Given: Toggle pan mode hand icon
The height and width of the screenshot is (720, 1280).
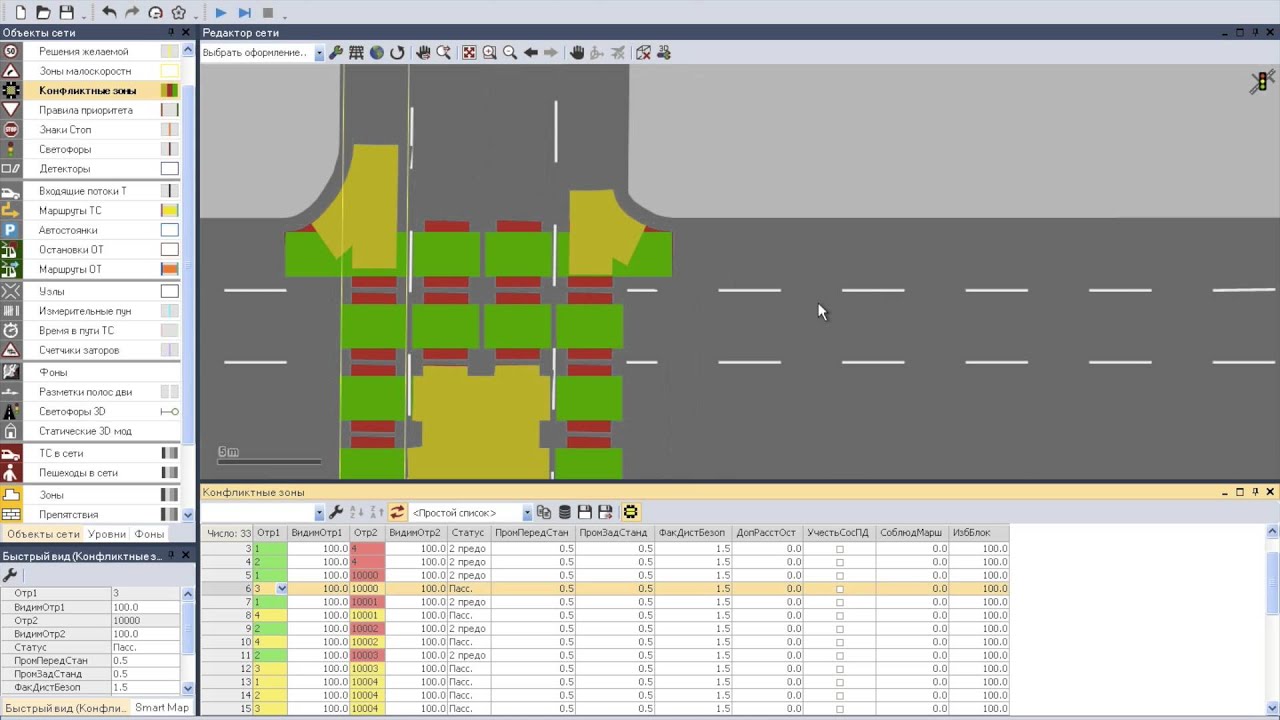Looking at the screenshot, I should coord(577,53).
